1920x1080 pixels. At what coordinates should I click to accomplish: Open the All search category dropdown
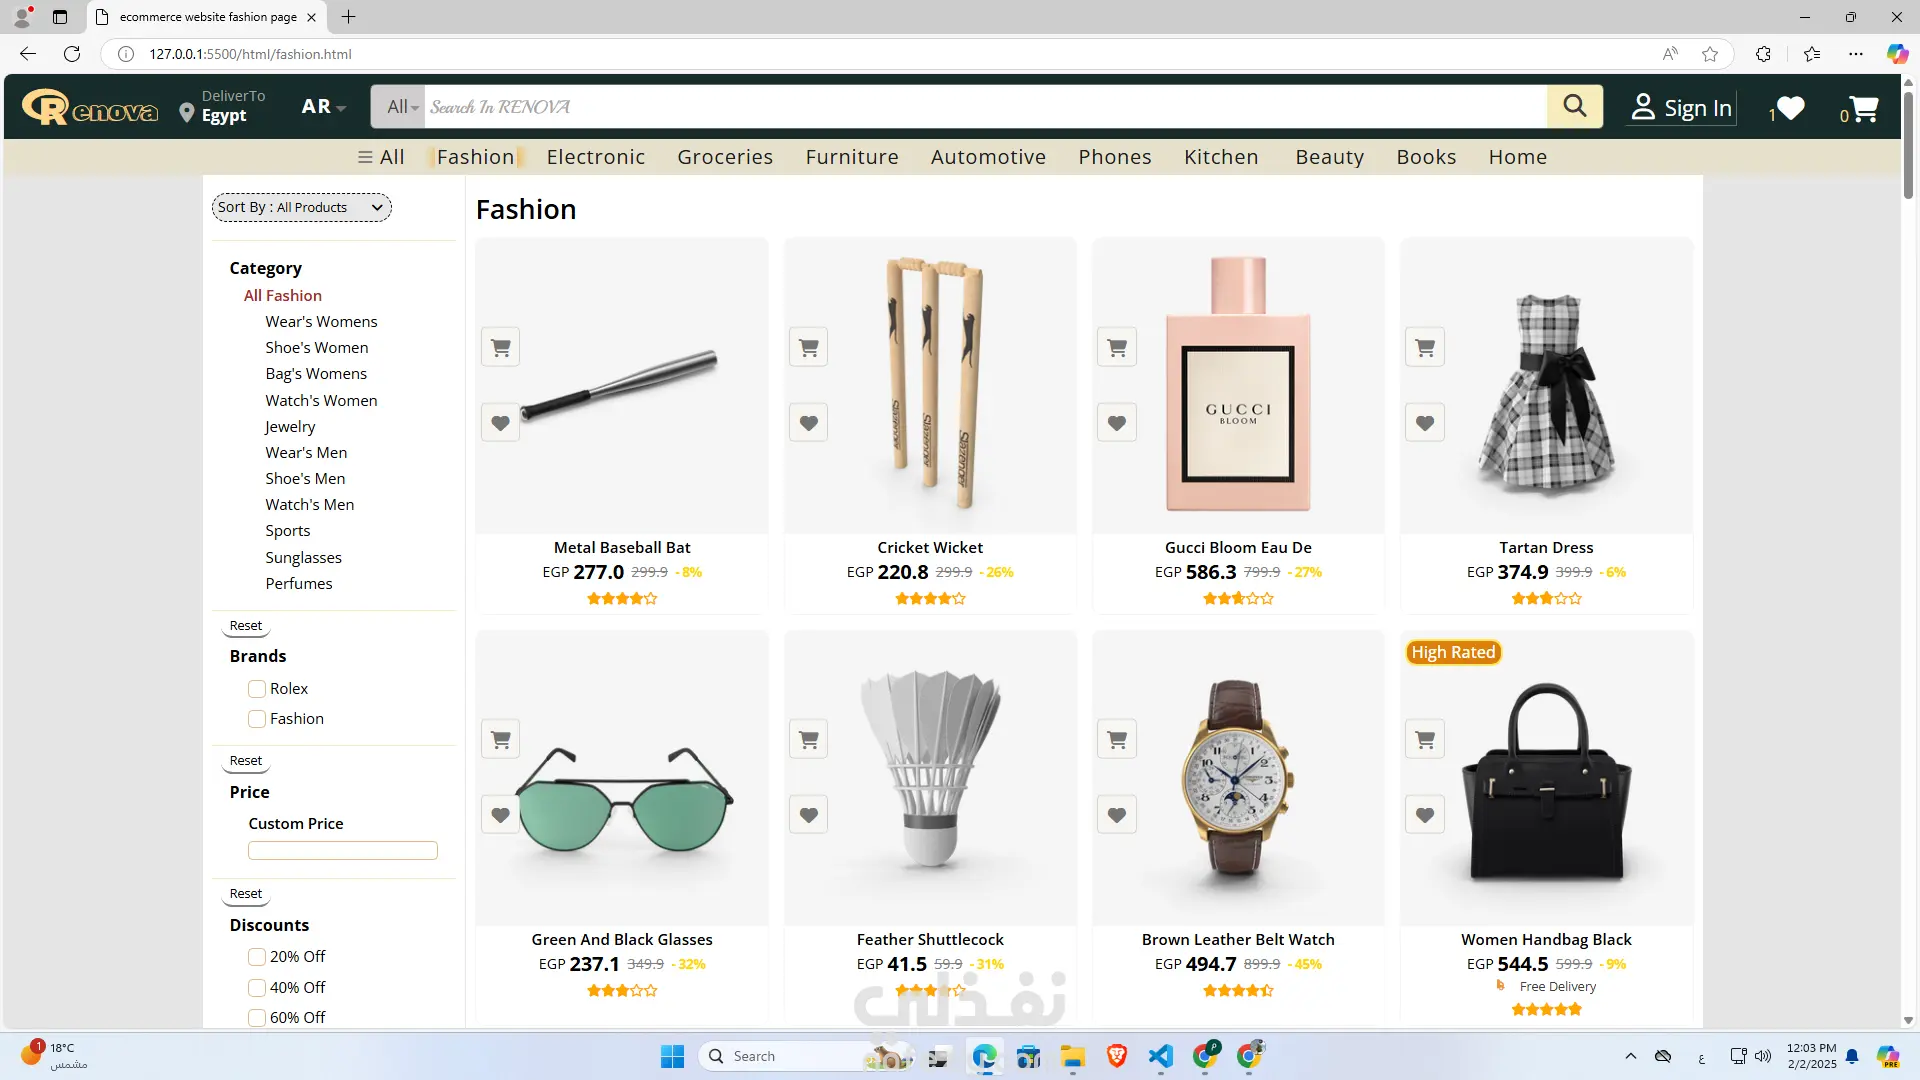(402, 107)
